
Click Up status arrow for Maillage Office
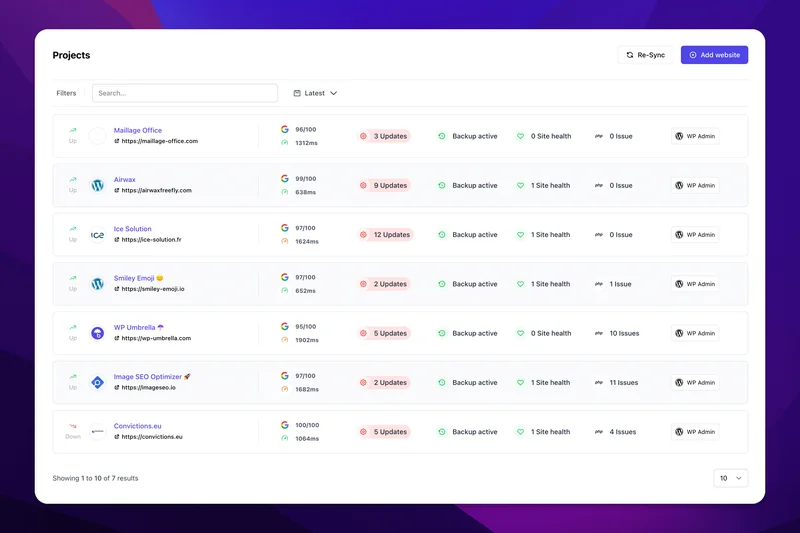73,130
